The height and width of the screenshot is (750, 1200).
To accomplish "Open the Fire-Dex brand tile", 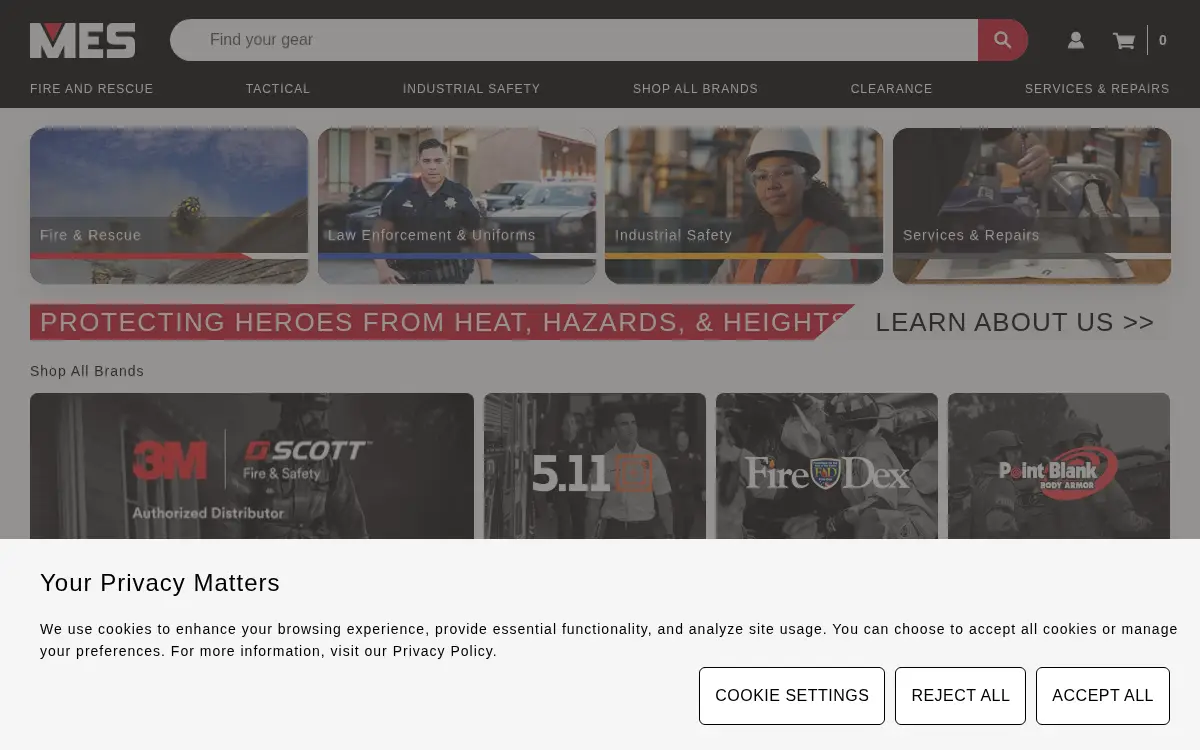I will coord(827,467).
